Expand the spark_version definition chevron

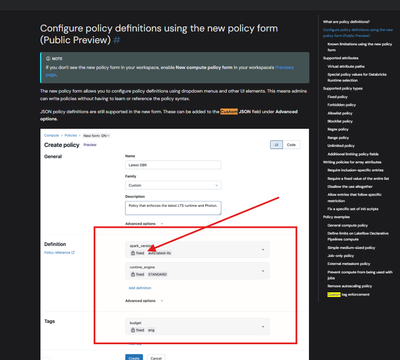click(x=263, y=249)
